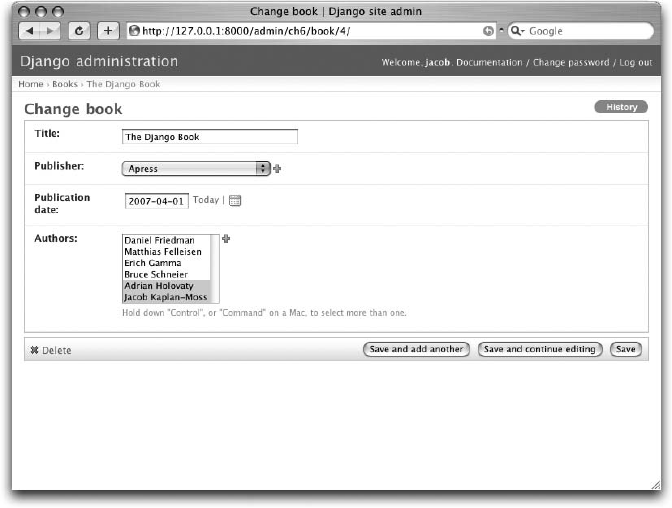
Task: Select Adrian Holovaty in Authors list
Action: point(166,286)
